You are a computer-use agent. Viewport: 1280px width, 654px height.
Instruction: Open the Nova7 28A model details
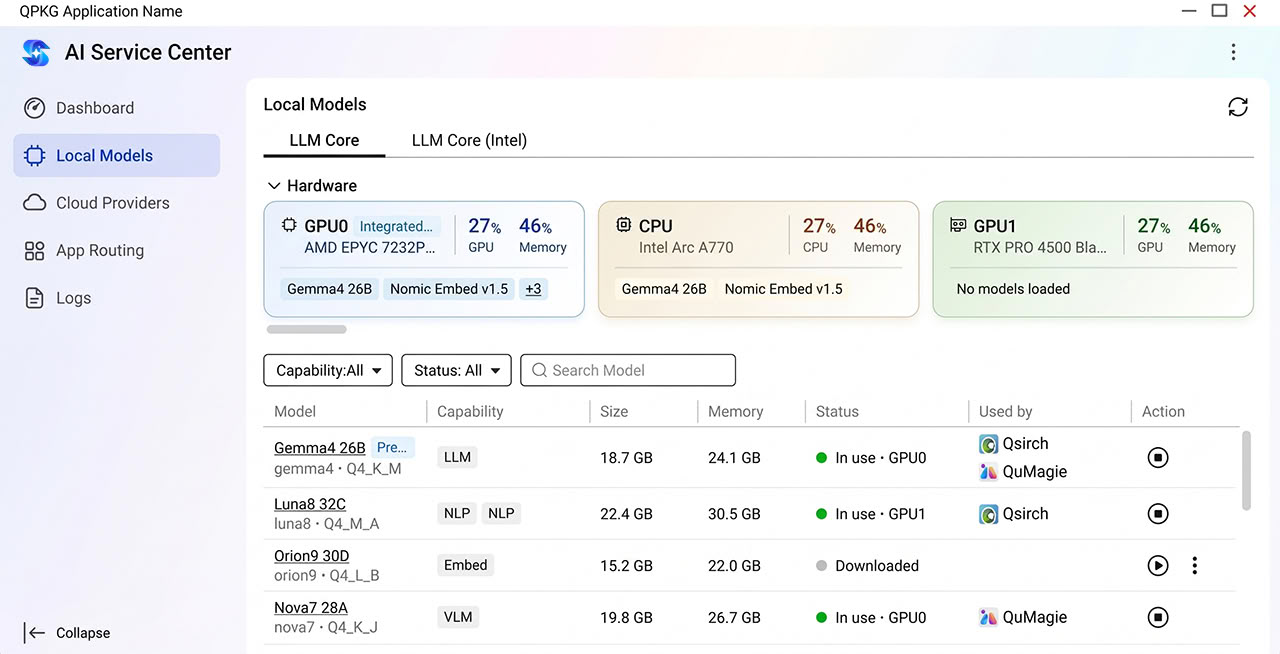311,608
